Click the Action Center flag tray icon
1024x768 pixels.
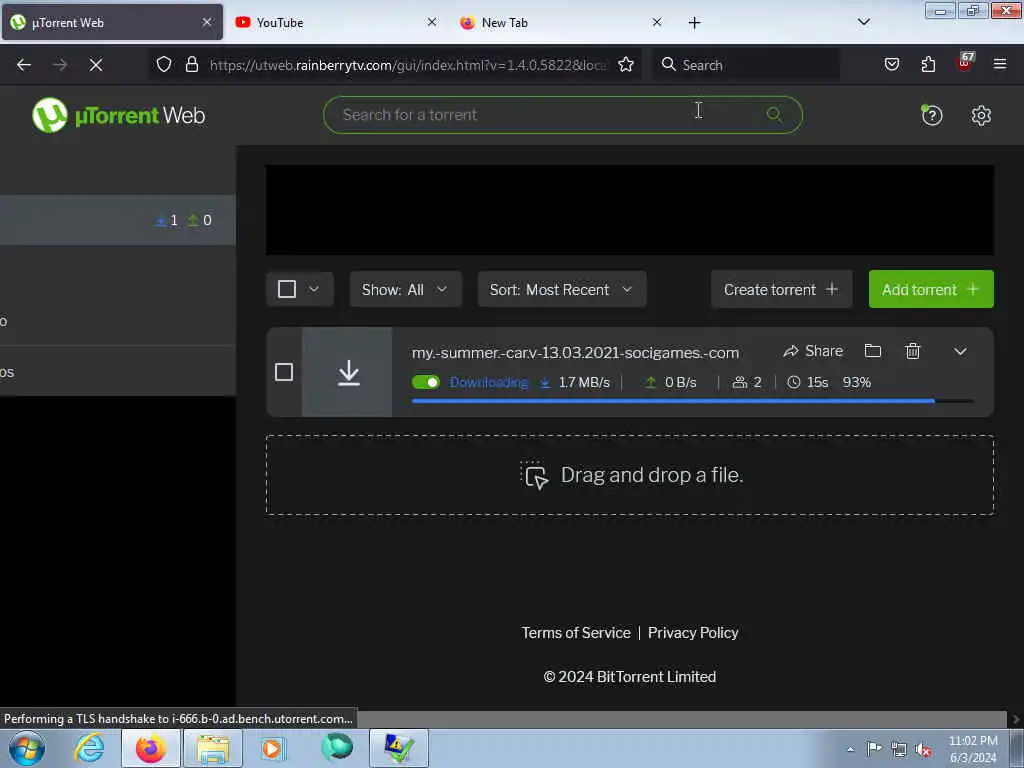tap(874, 749)
